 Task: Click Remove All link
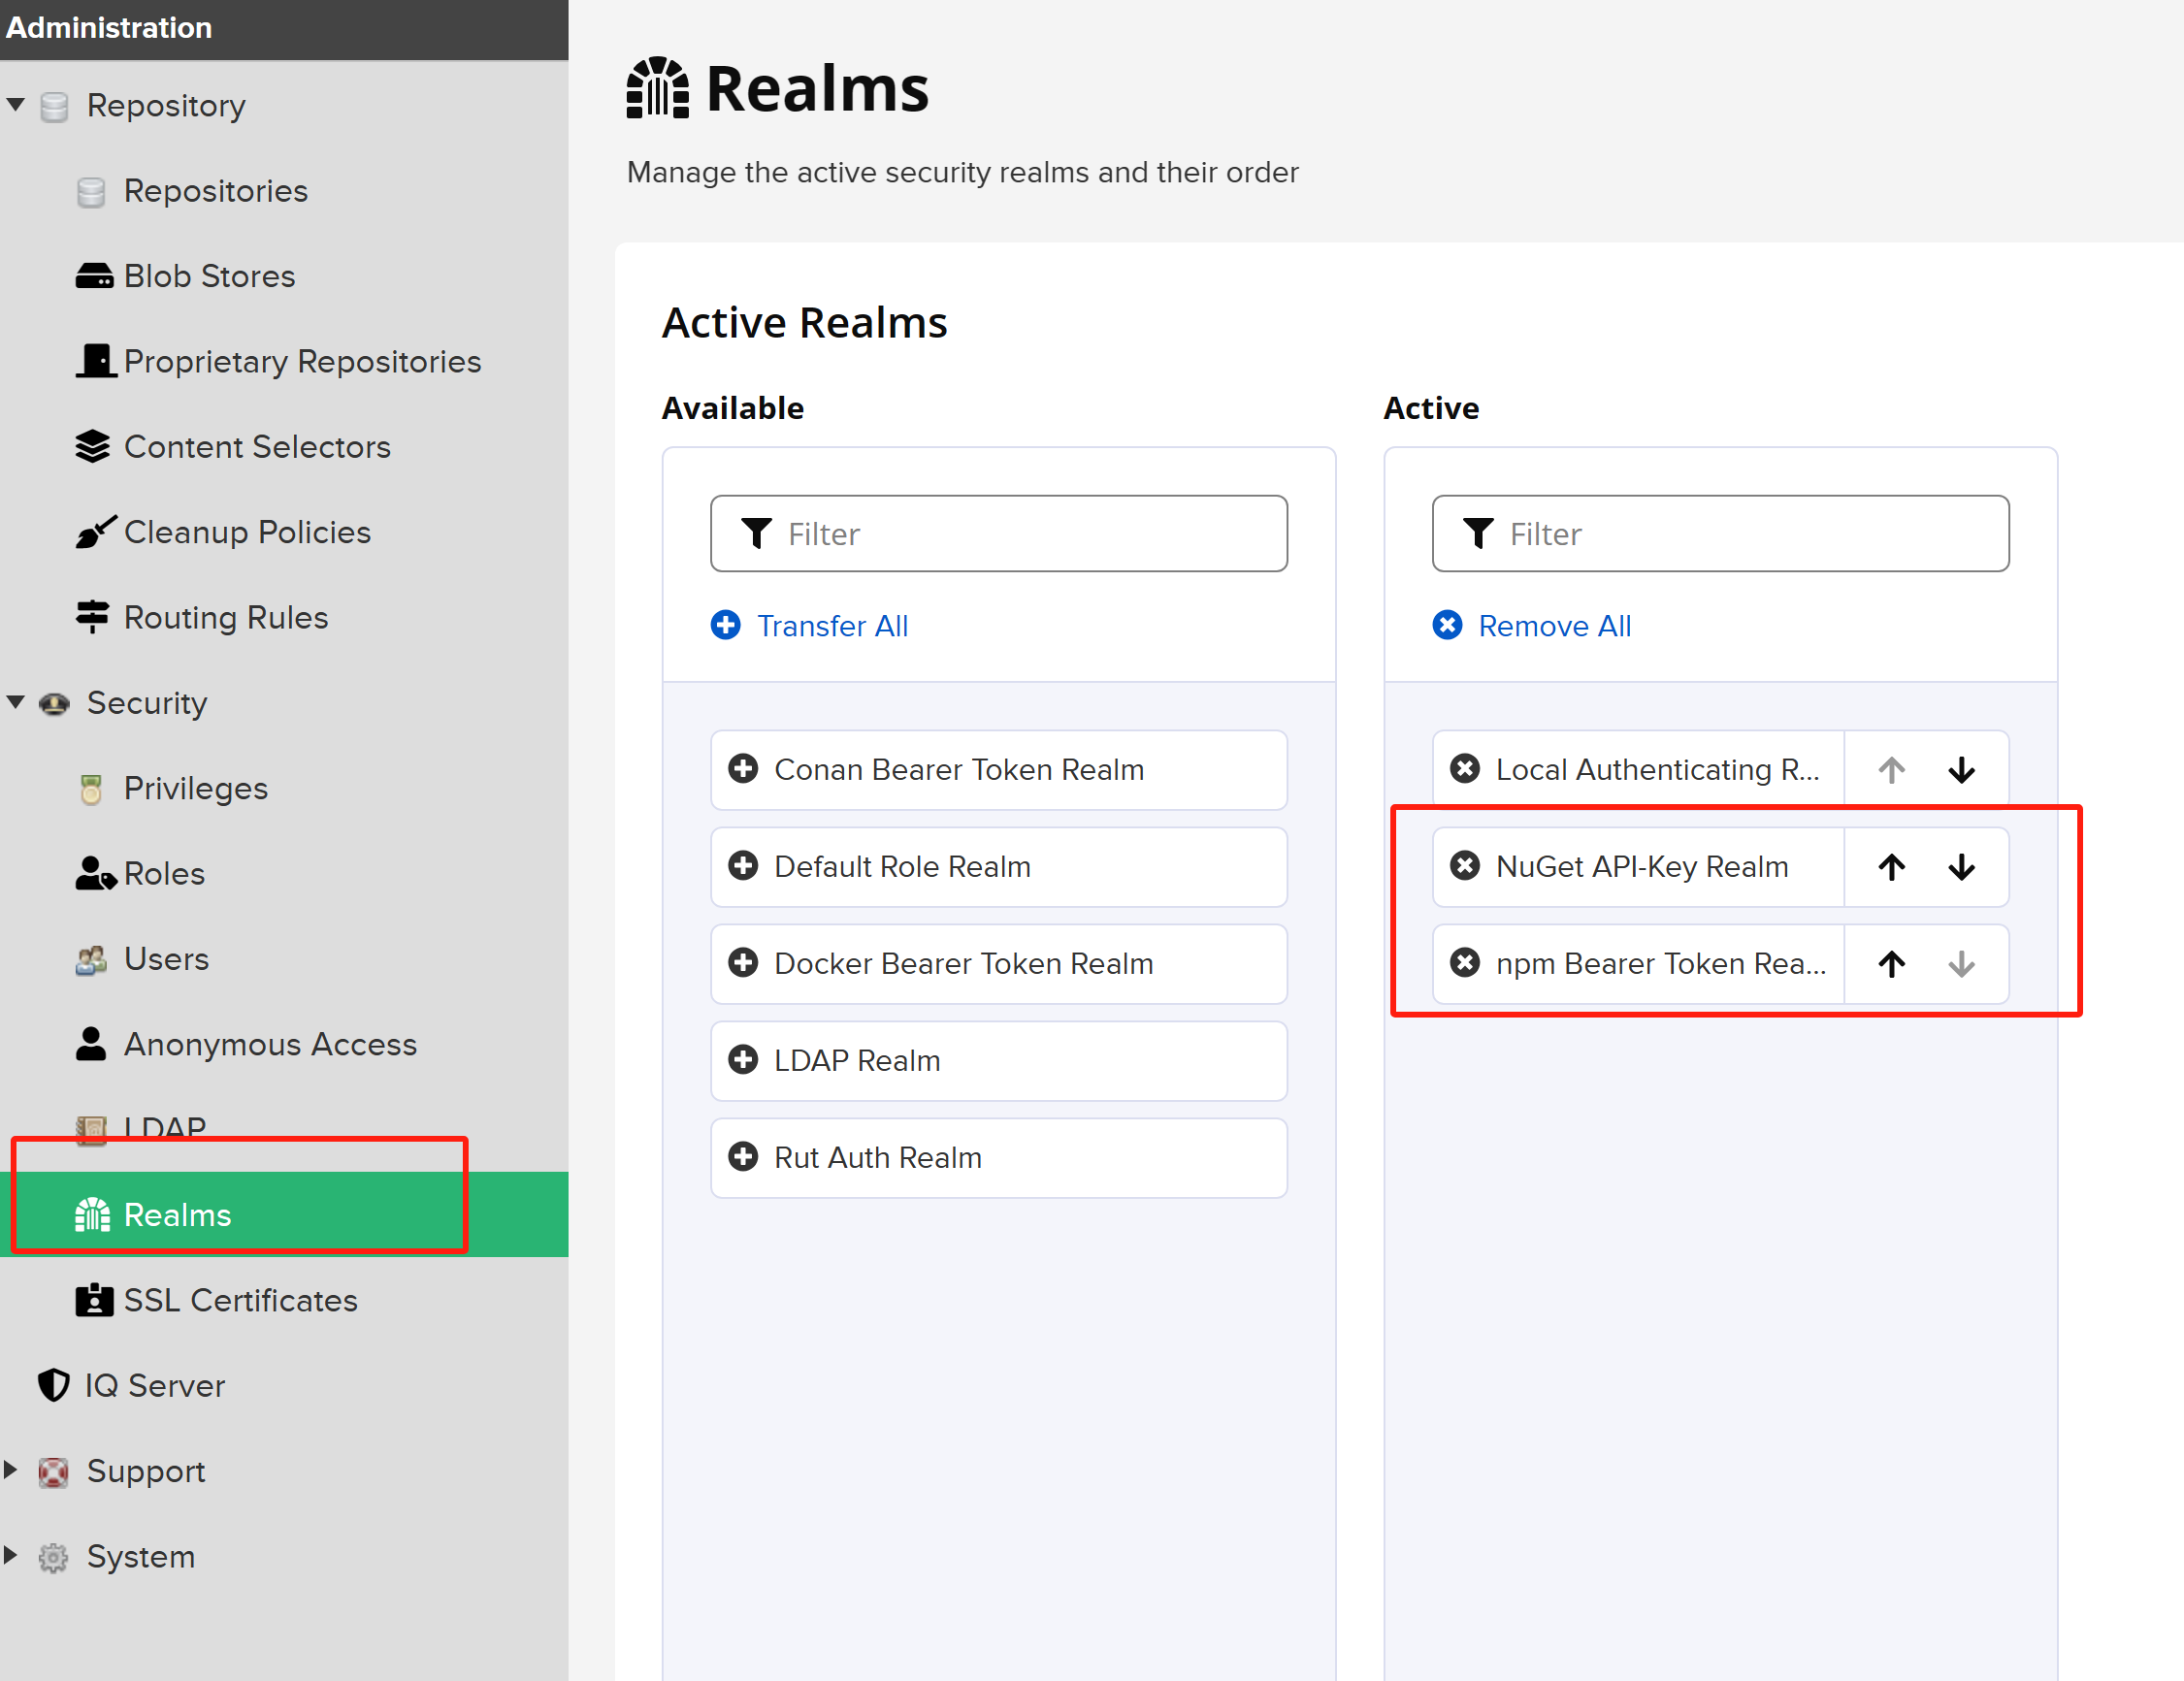tap(1554, 626)
